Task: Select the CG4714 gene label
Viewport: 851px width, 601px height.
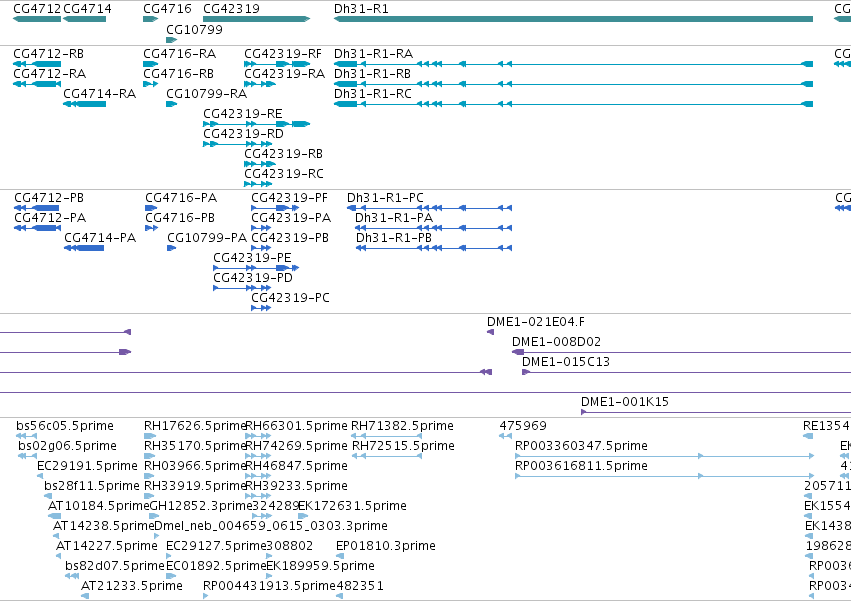Action: 87,9
